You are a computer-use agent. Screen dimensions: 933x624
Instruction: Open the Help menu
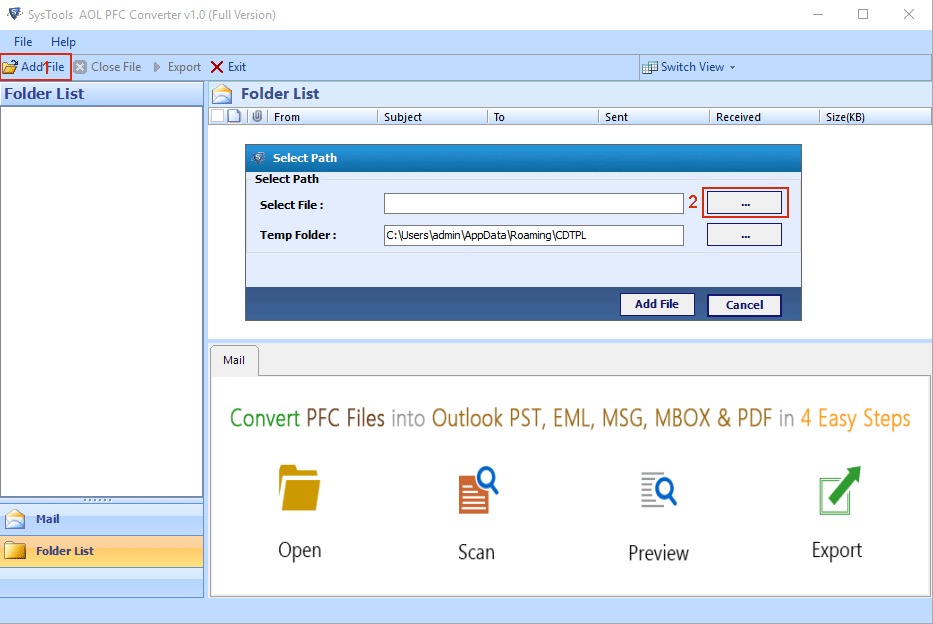(63, 42)
